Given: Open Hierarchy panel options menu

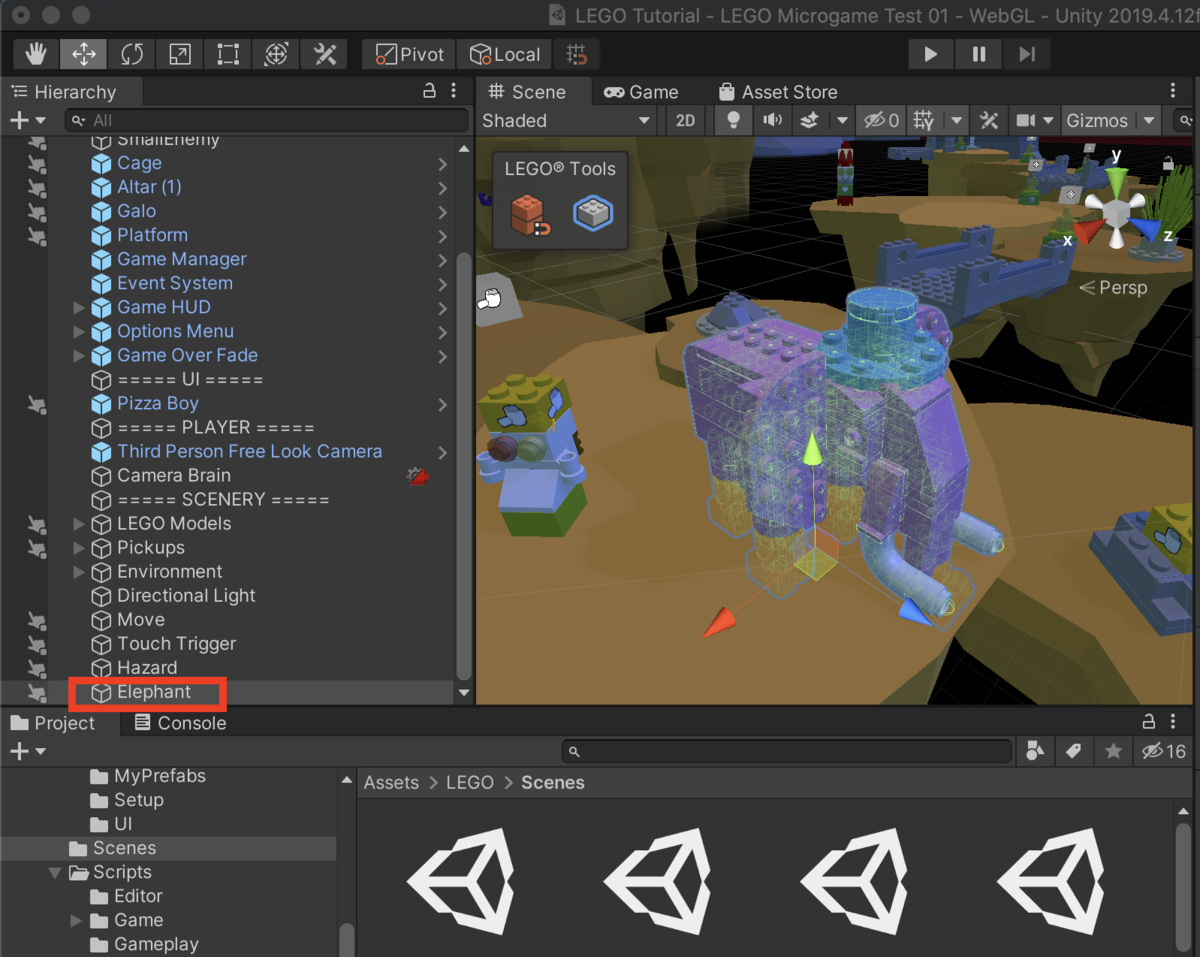Looking at the screenshot, I should point(455,91).
